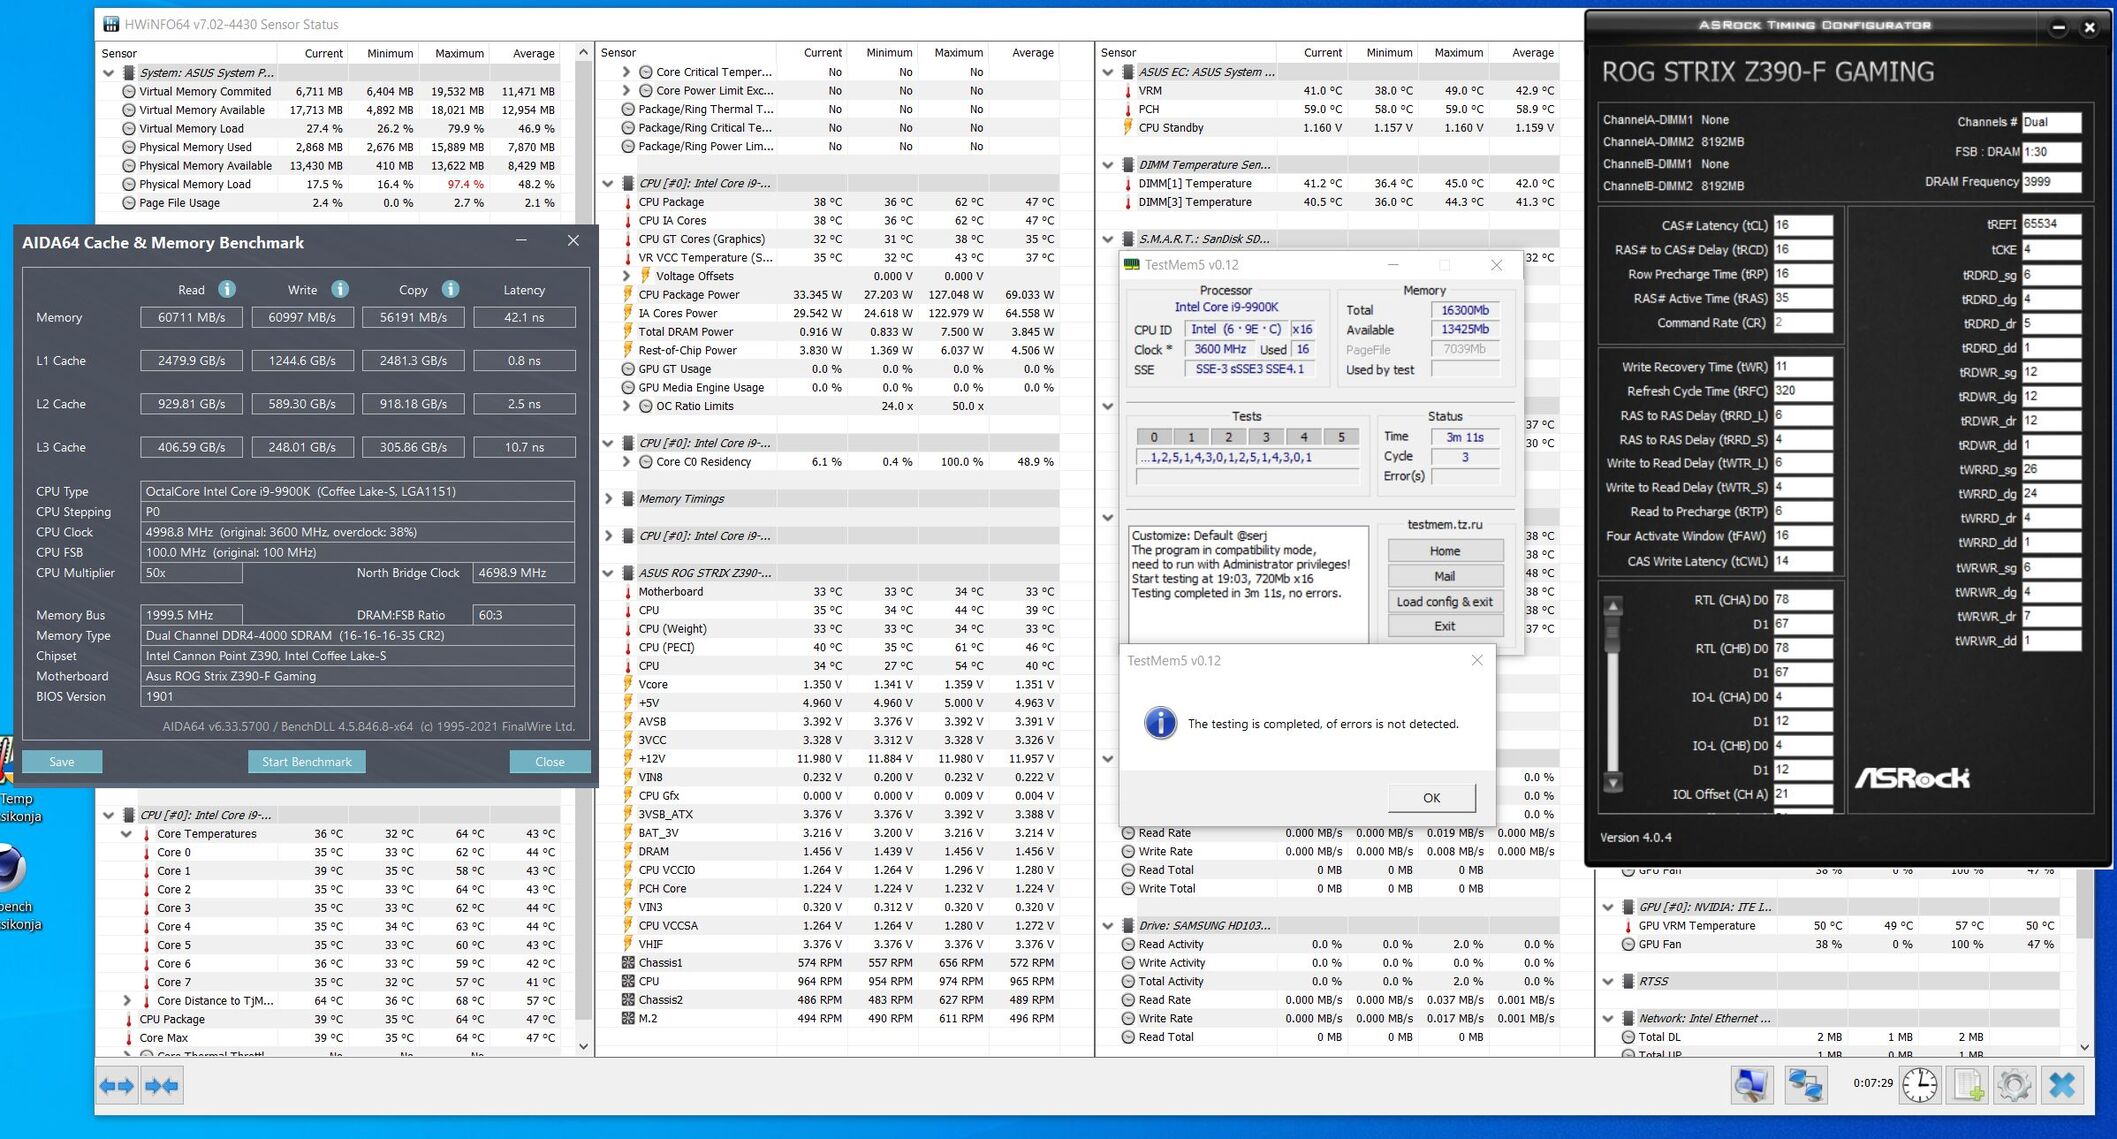Click the ASRock timings scrollbar down arrow
The width and height of the screenshot is (2117, 1139).
pyautogui.click(x=1612, y=783)
